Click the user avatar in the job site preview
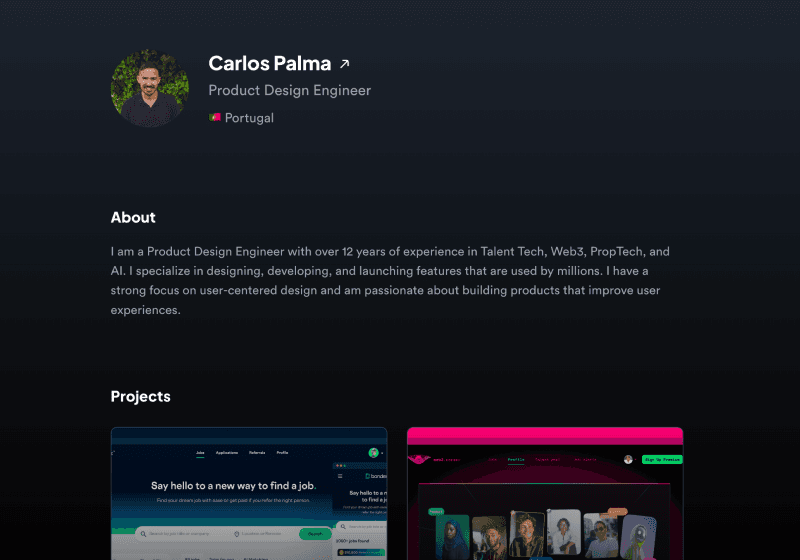The height and width of the screenshot is (560, 800). coord(373,453)
